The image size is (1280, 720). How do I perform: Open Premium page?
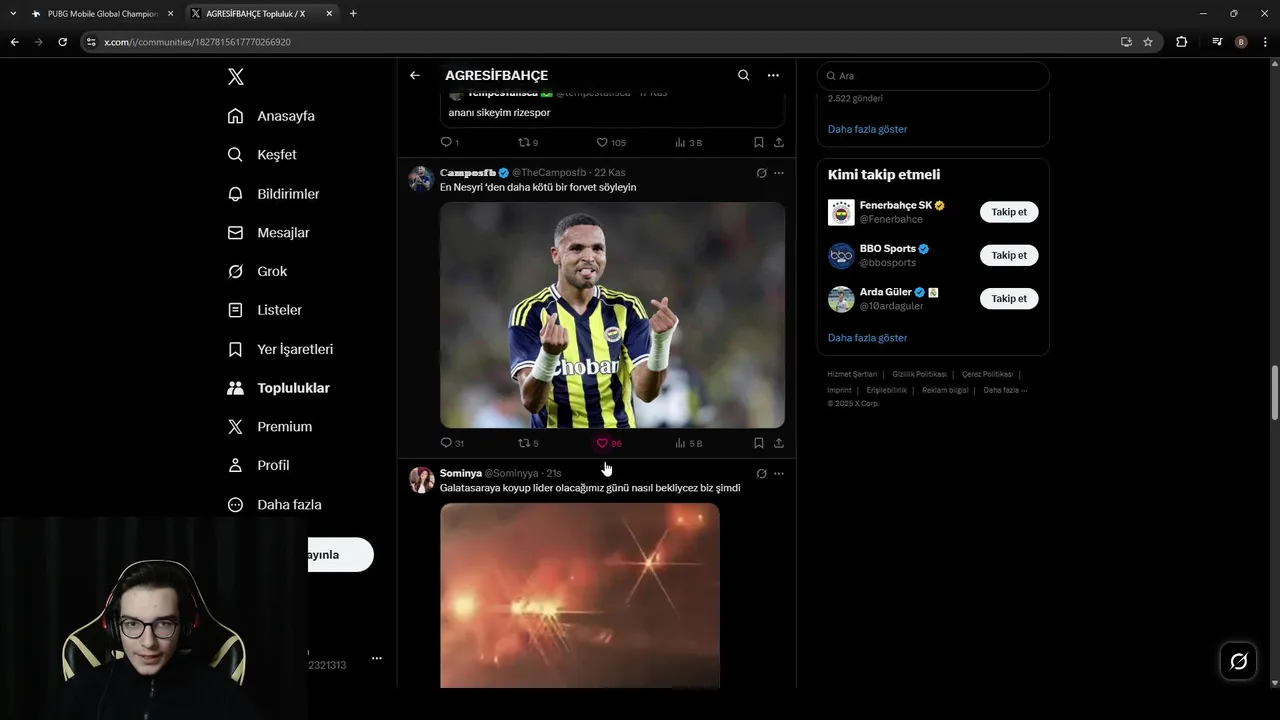tap(269, 427)
